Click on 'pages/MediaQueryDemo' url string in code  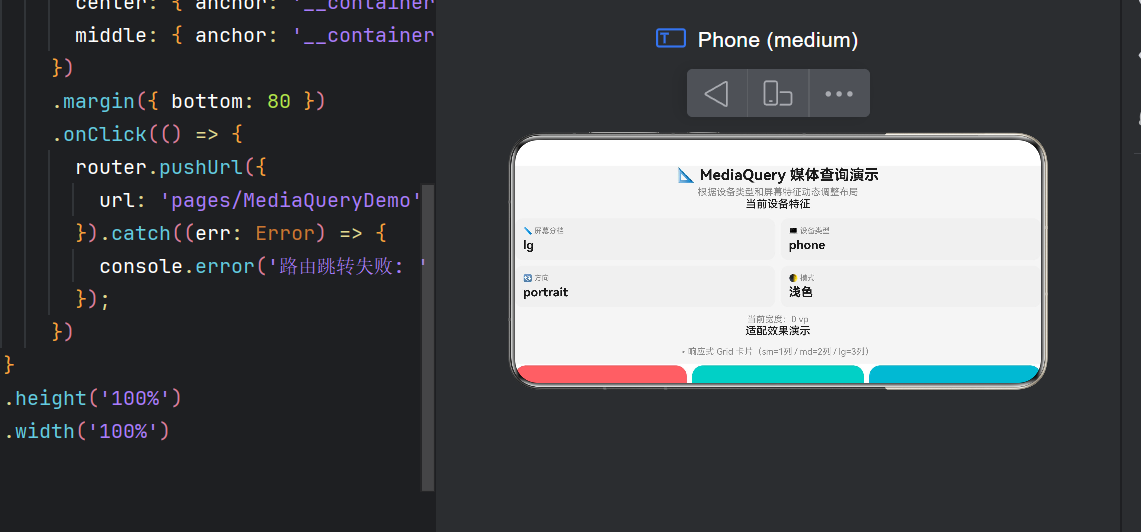[x=290, y=200]
